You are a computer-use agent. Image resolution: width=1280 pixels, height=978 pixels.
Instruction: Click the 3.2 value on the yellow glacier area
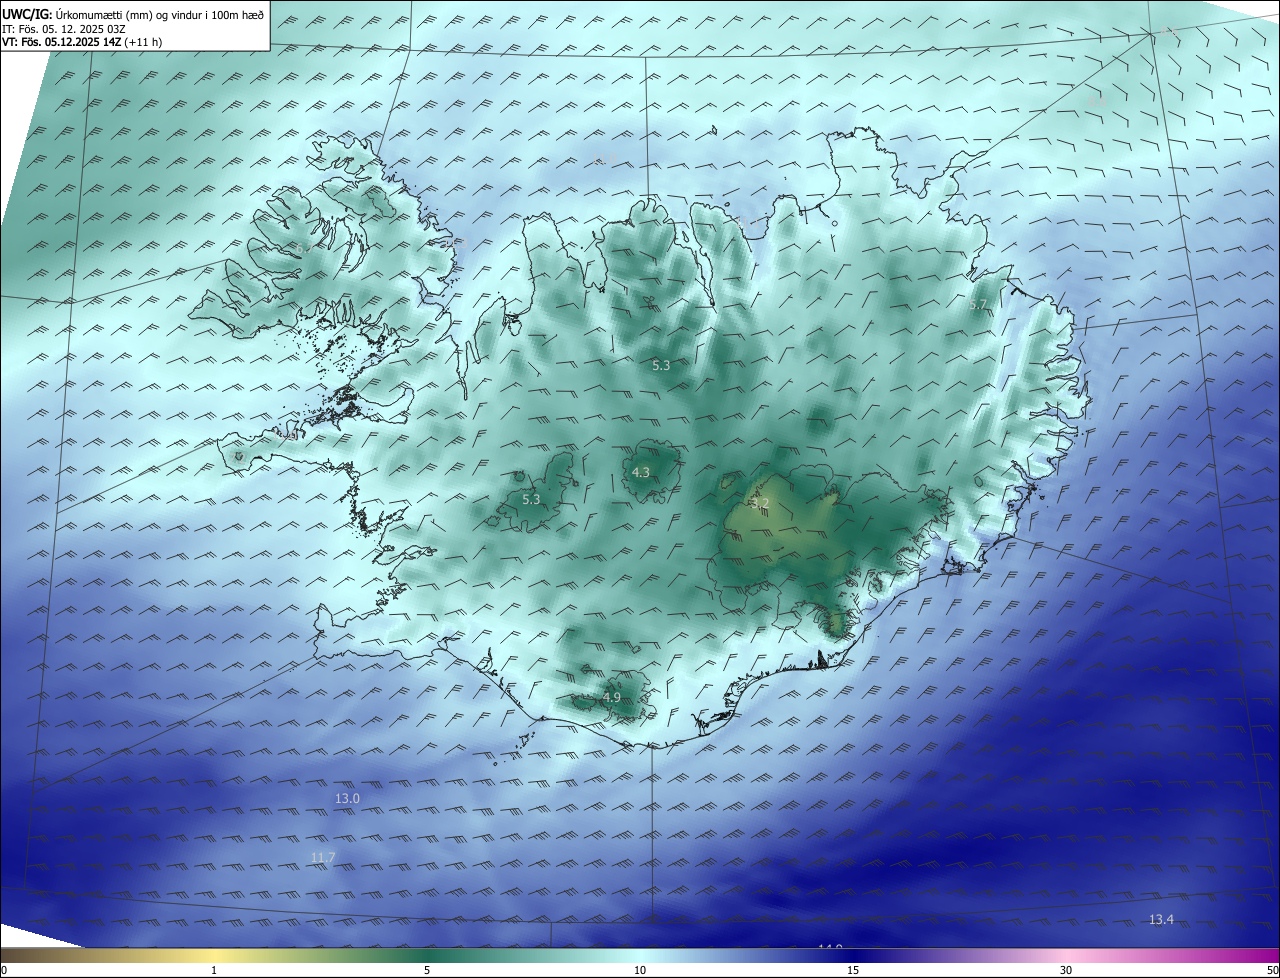point(759,503)
